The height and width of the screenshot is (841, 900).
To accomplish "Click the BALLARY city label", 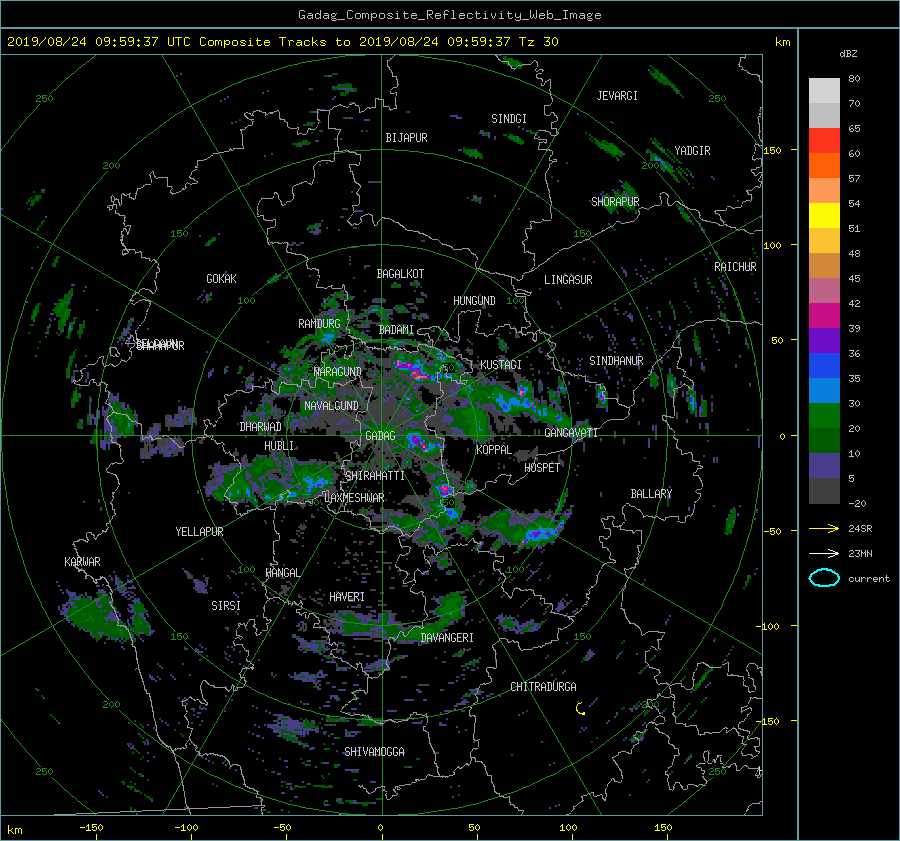I will click(651, 494).
